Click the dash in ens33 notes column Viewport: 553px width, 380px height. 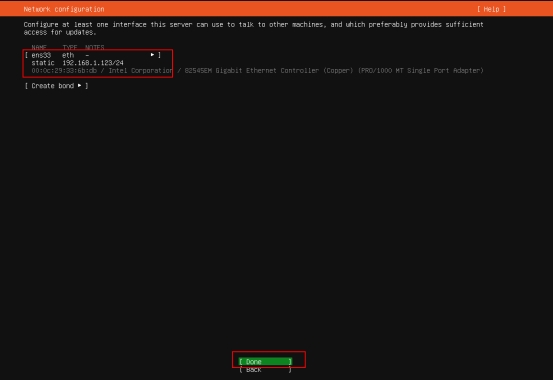[x=87, y=55]
